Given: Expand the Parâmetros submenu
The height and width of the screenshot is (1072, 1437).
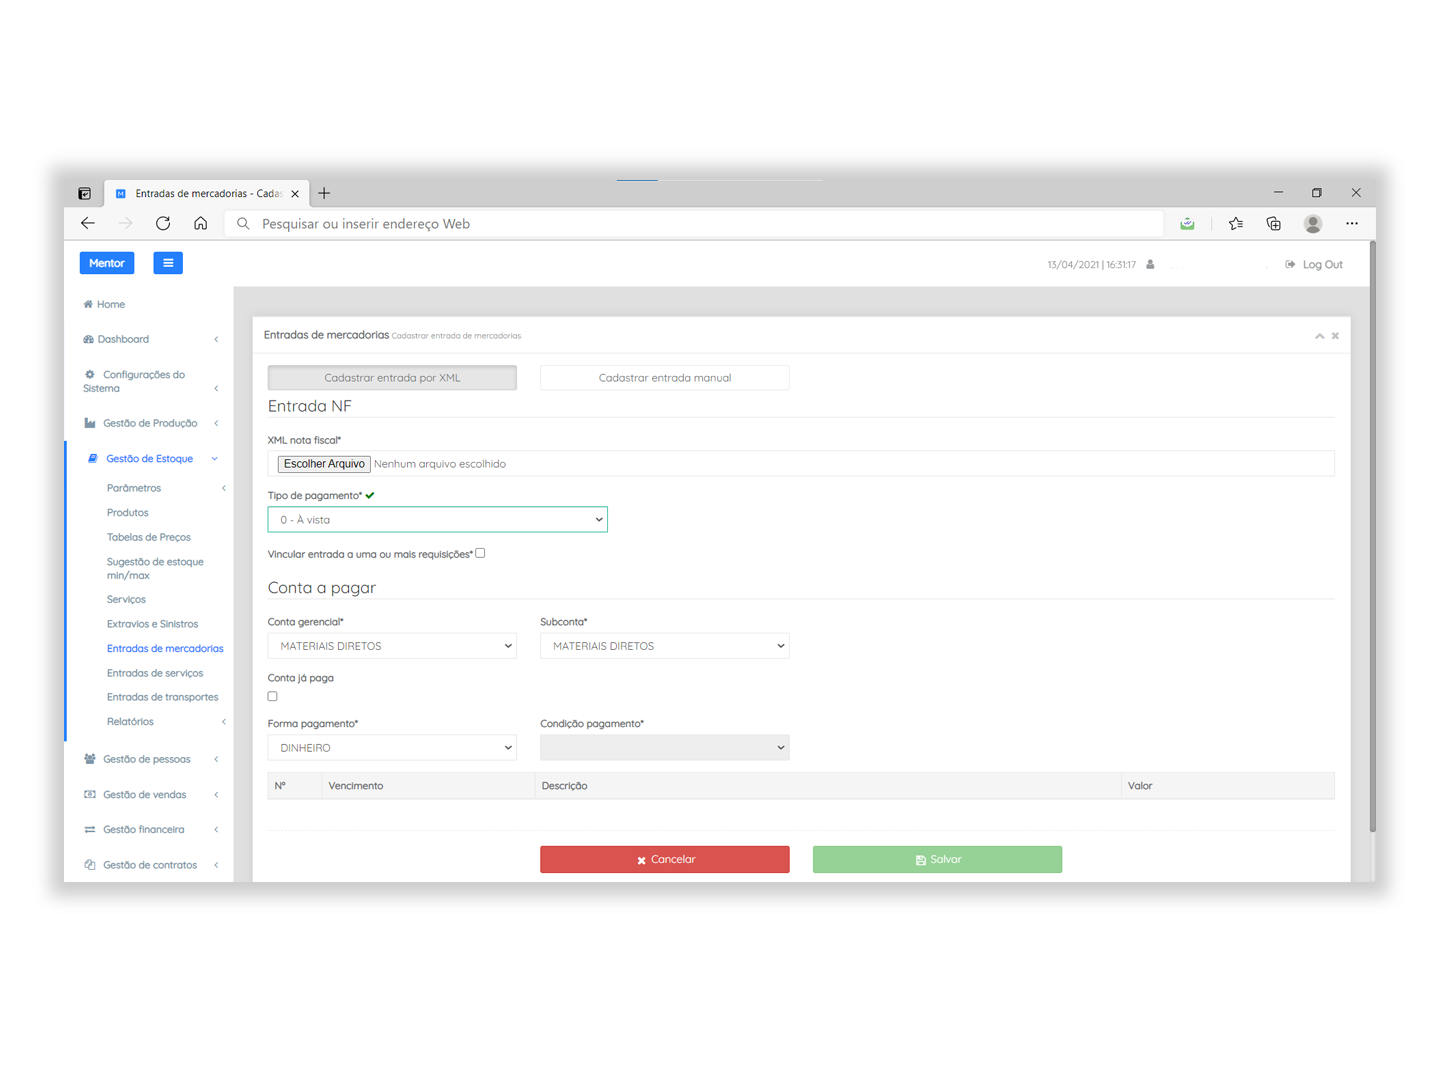Looking at the screenshot, I should click(165, 488).
